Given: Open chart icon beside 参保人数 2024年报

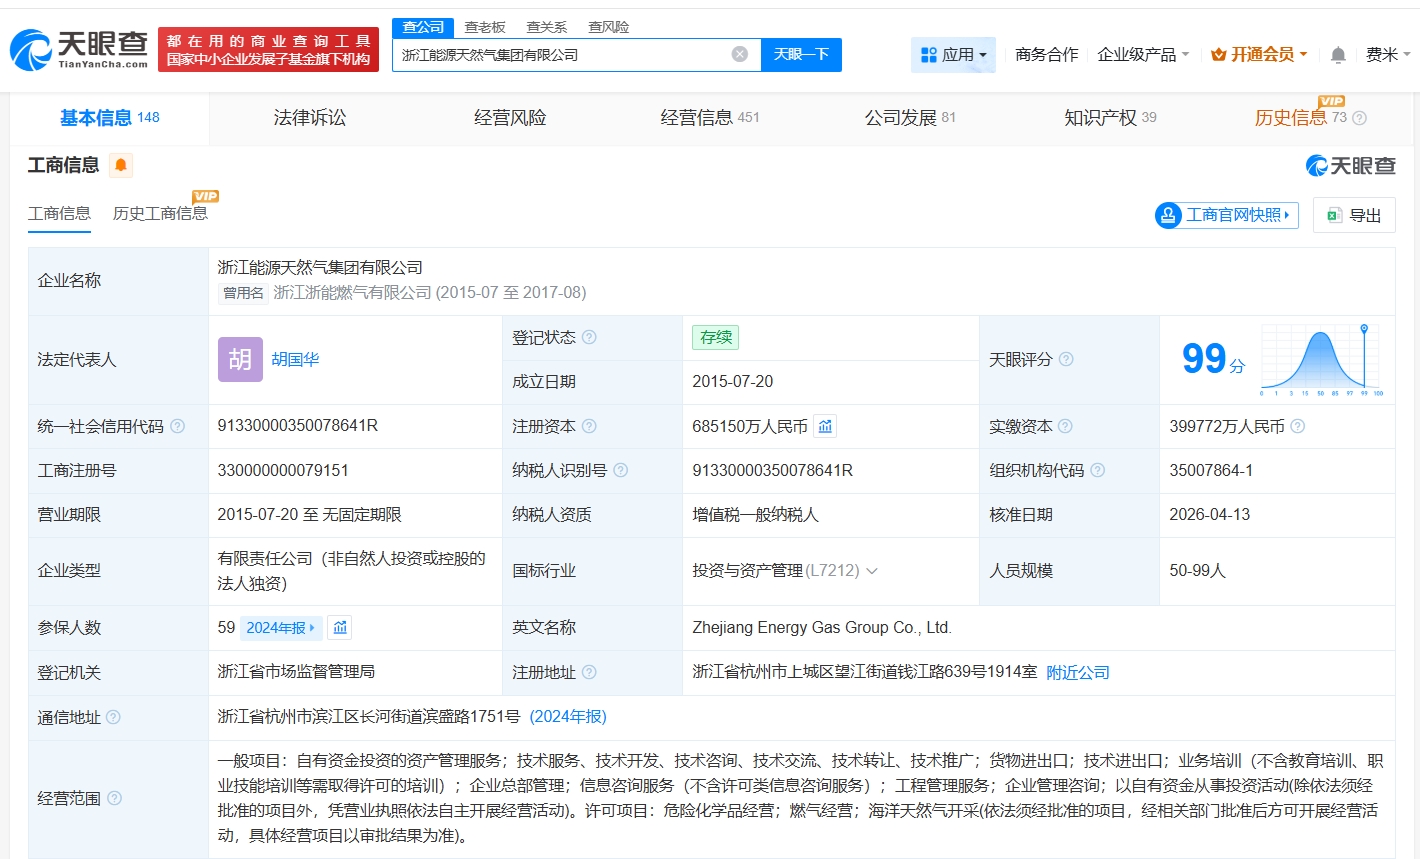Looking at the screenshot, I should pyautogui.click(x=340, y=628).
